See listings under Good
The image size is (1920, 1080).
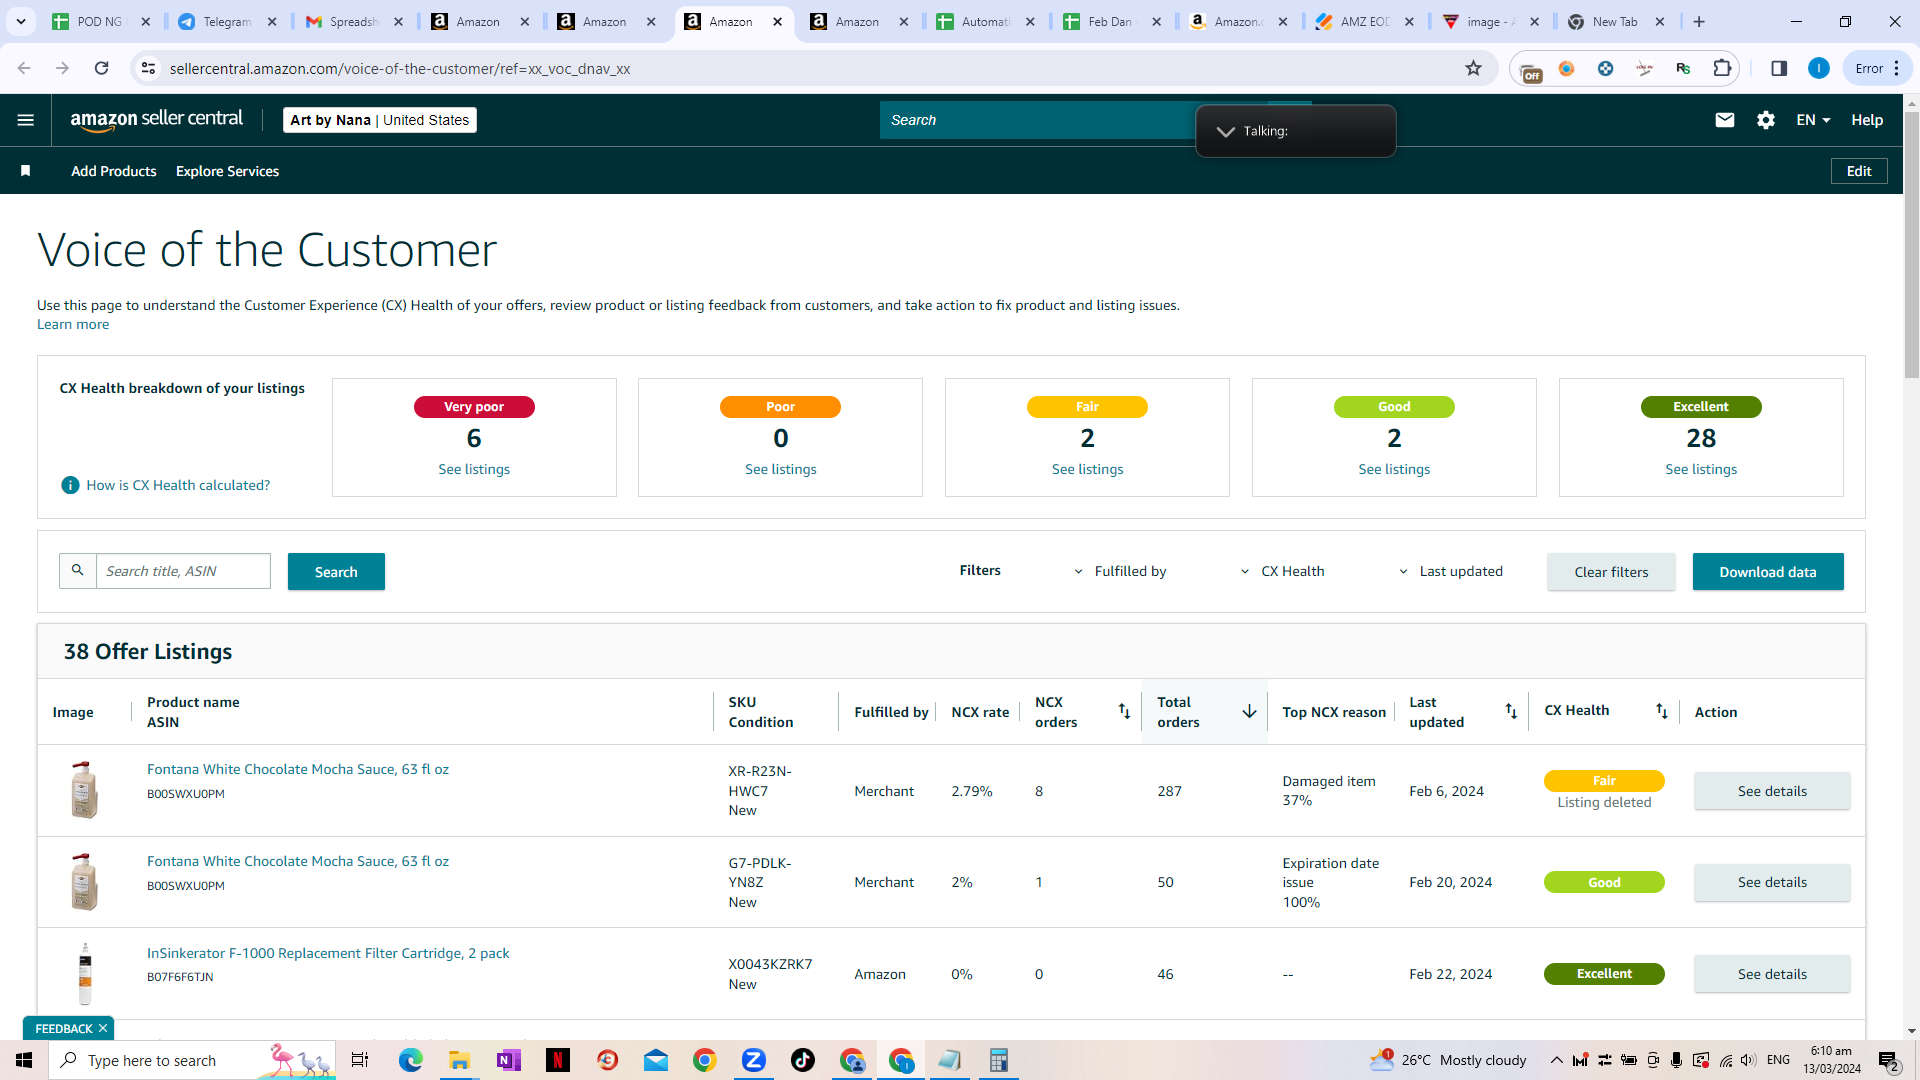coord(1394,469)
